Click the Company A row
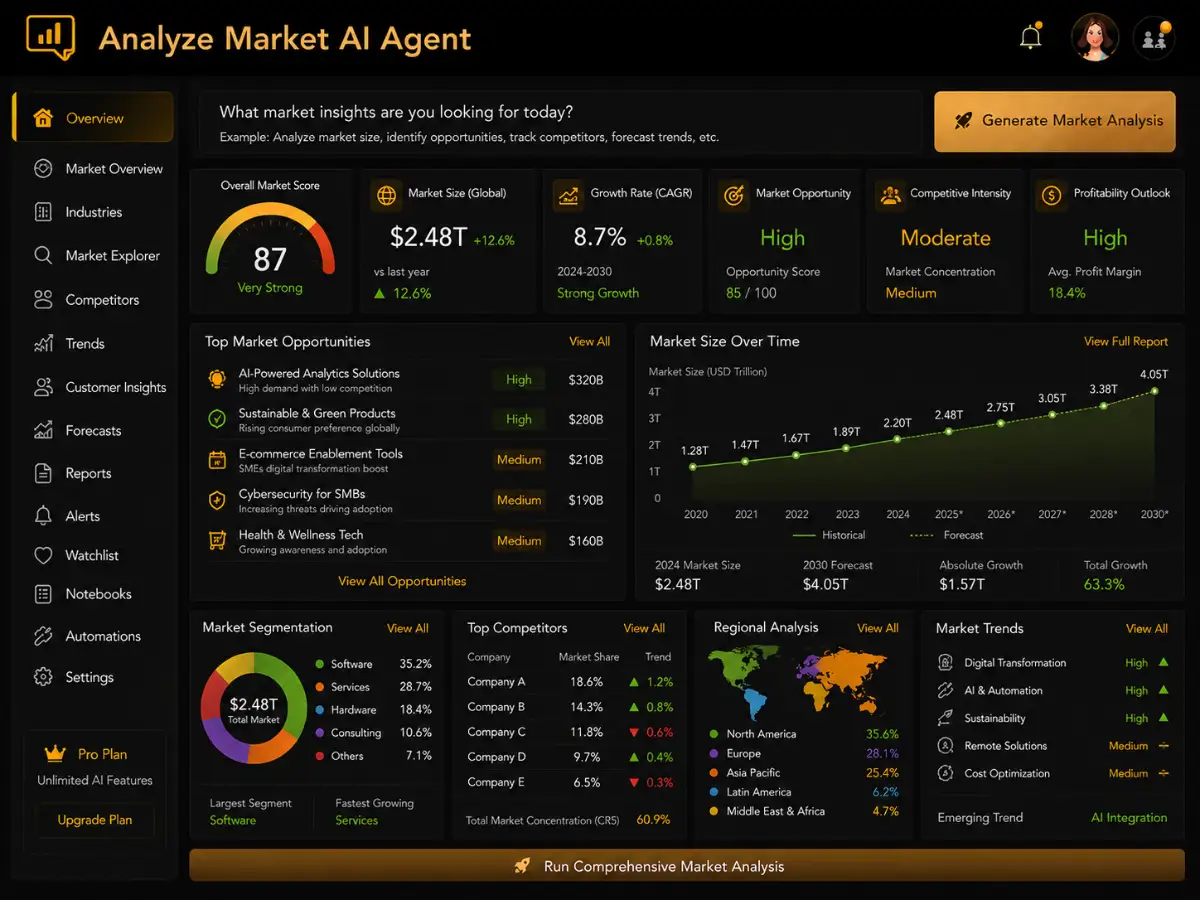1200x900 pixels. 570,682
